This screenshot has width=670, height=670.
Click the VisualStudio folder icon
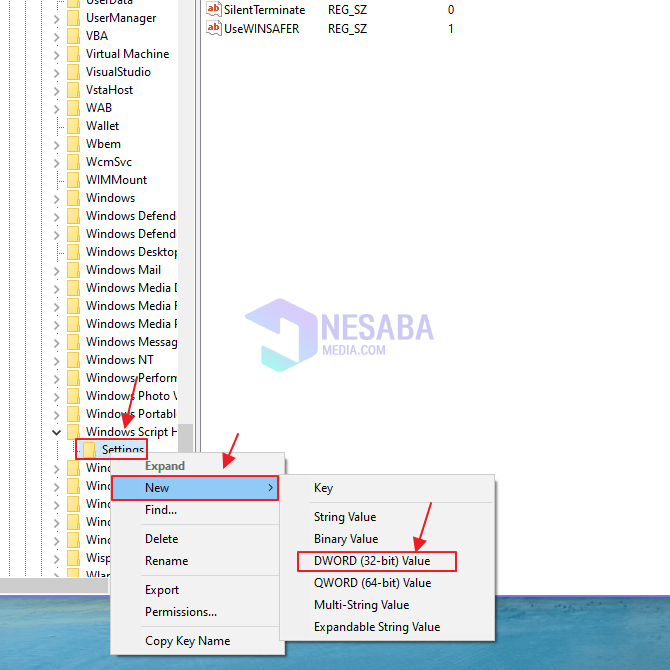73,72
